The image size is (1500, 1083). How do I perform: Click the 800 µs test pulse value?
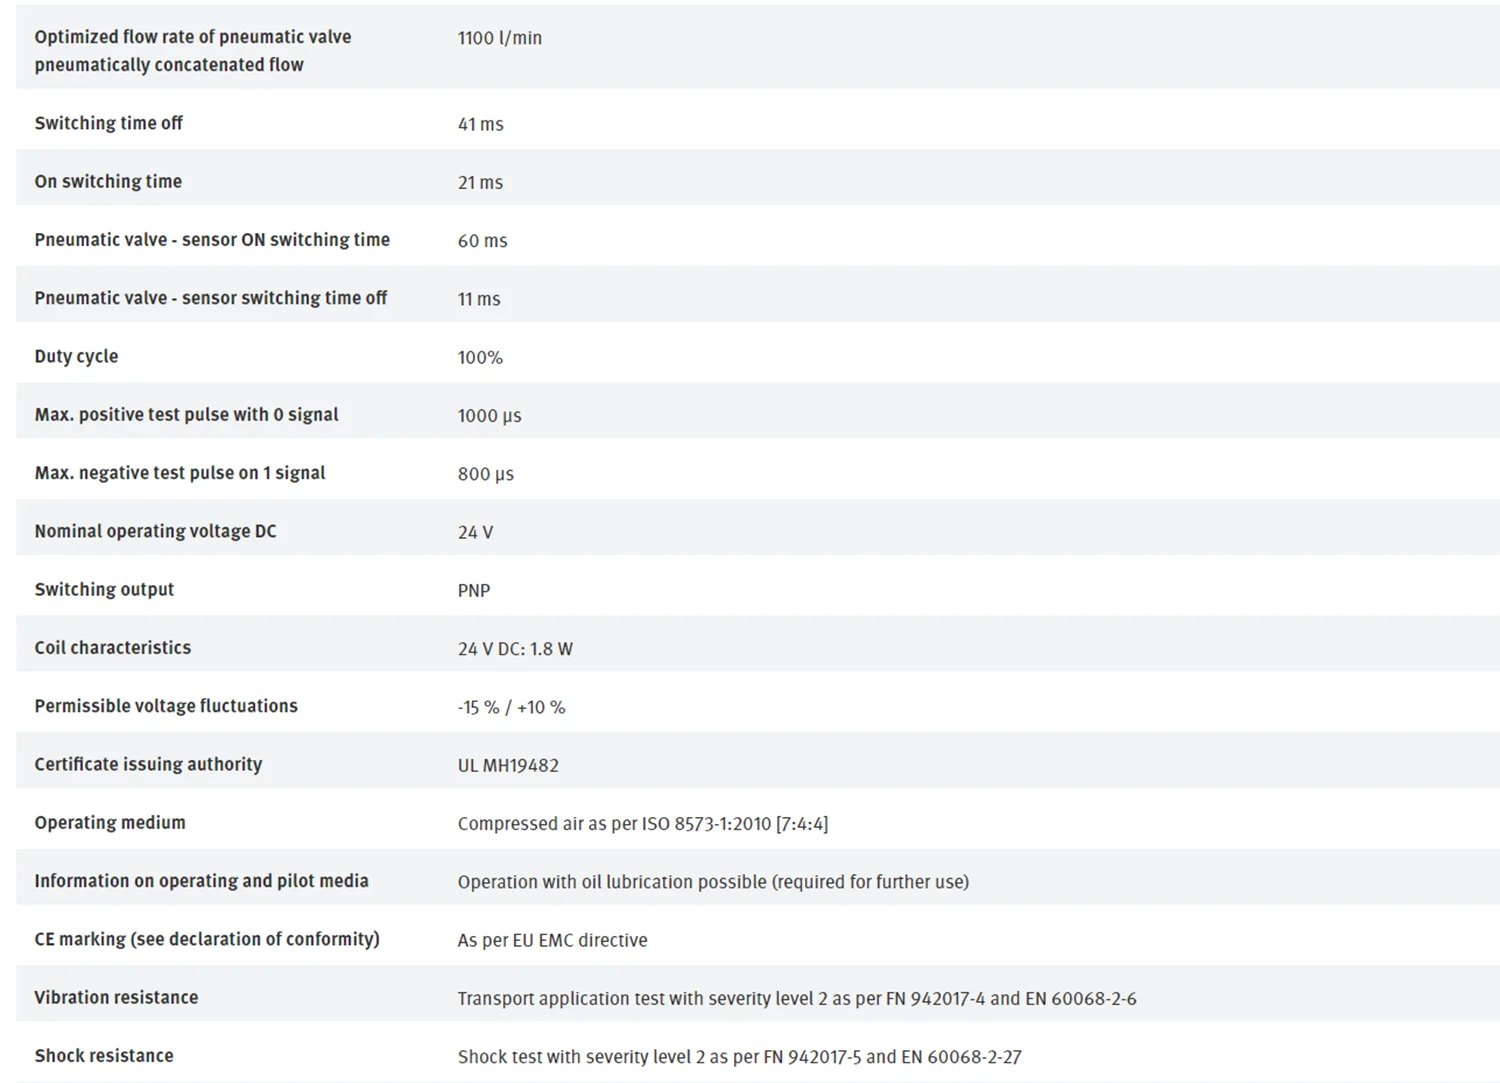pyautogui.click(x=486, y=474)
